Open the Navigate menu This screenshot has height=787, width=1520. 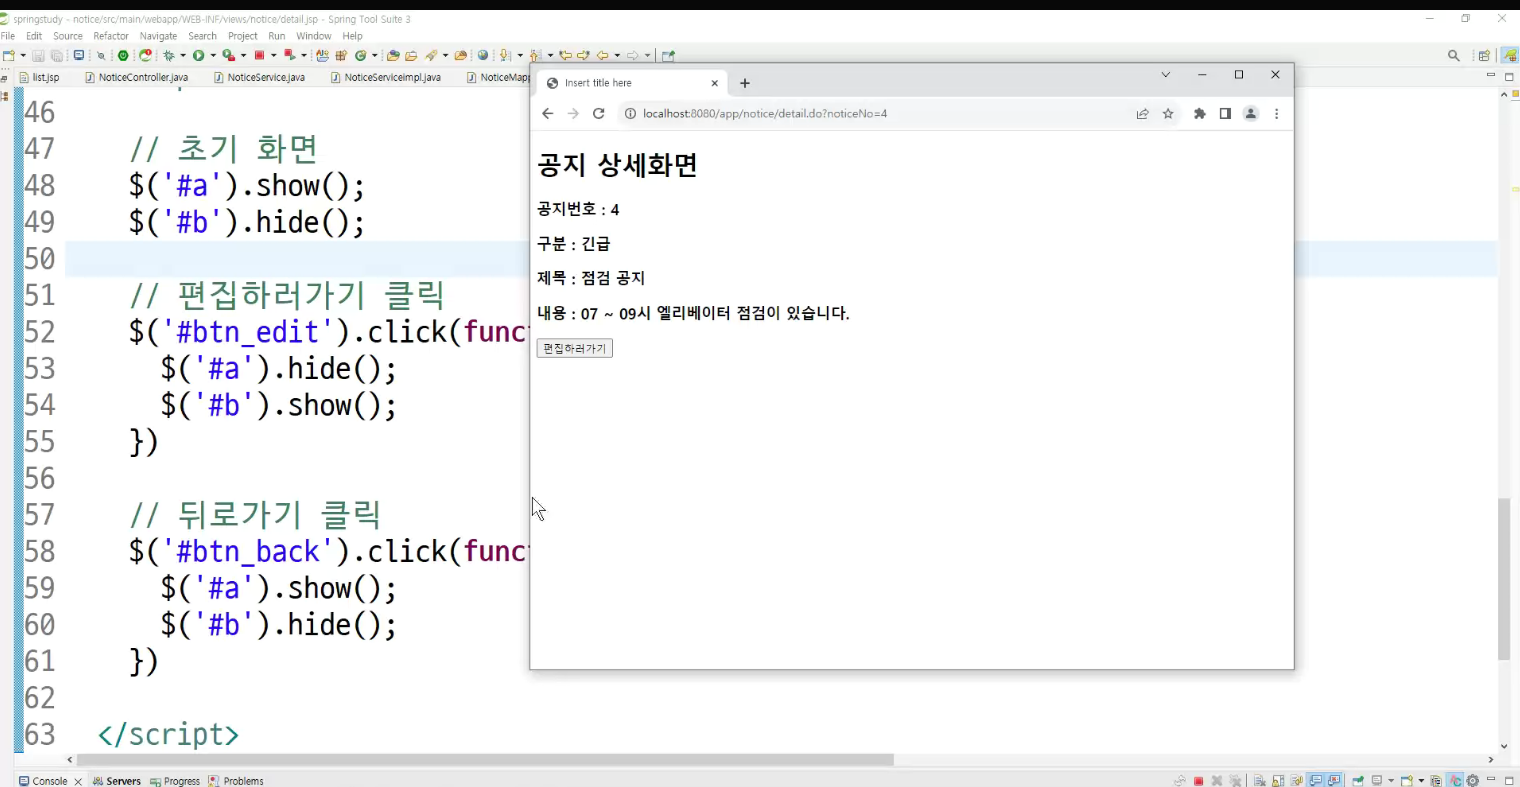point(158,36)
